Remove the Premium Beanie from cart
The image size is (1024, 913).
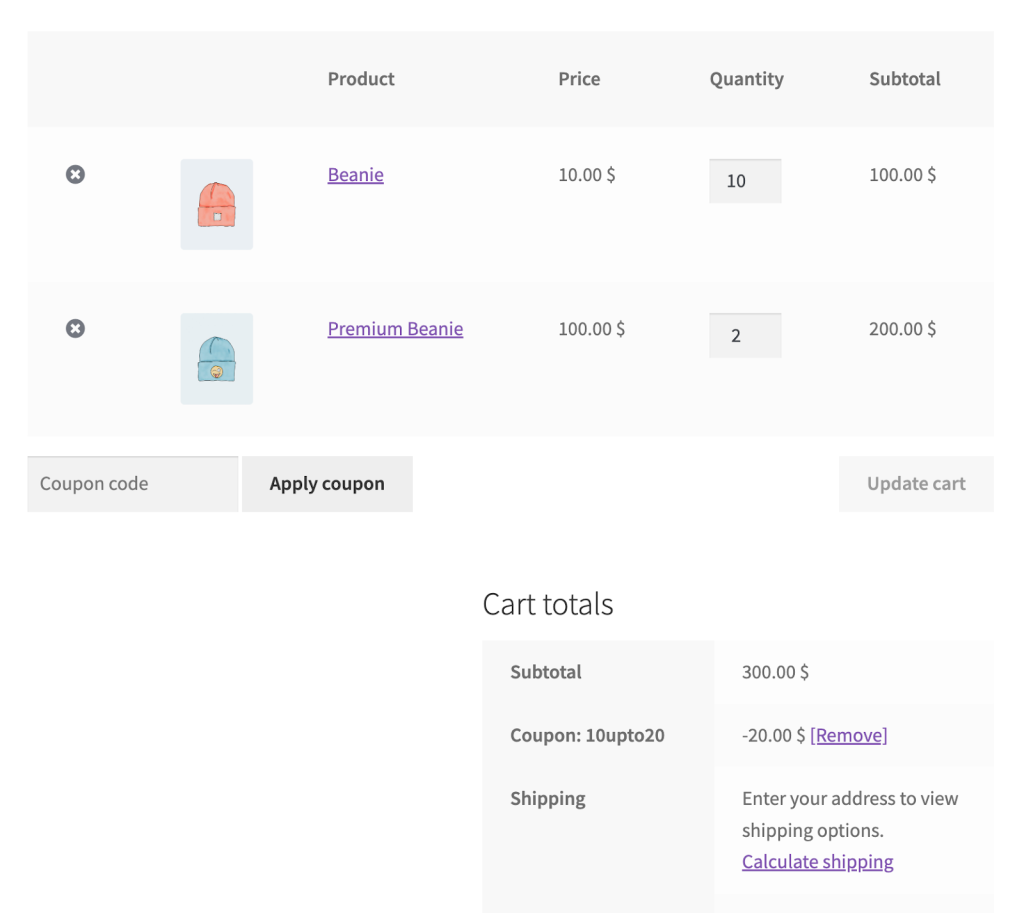tap(75, 329)
